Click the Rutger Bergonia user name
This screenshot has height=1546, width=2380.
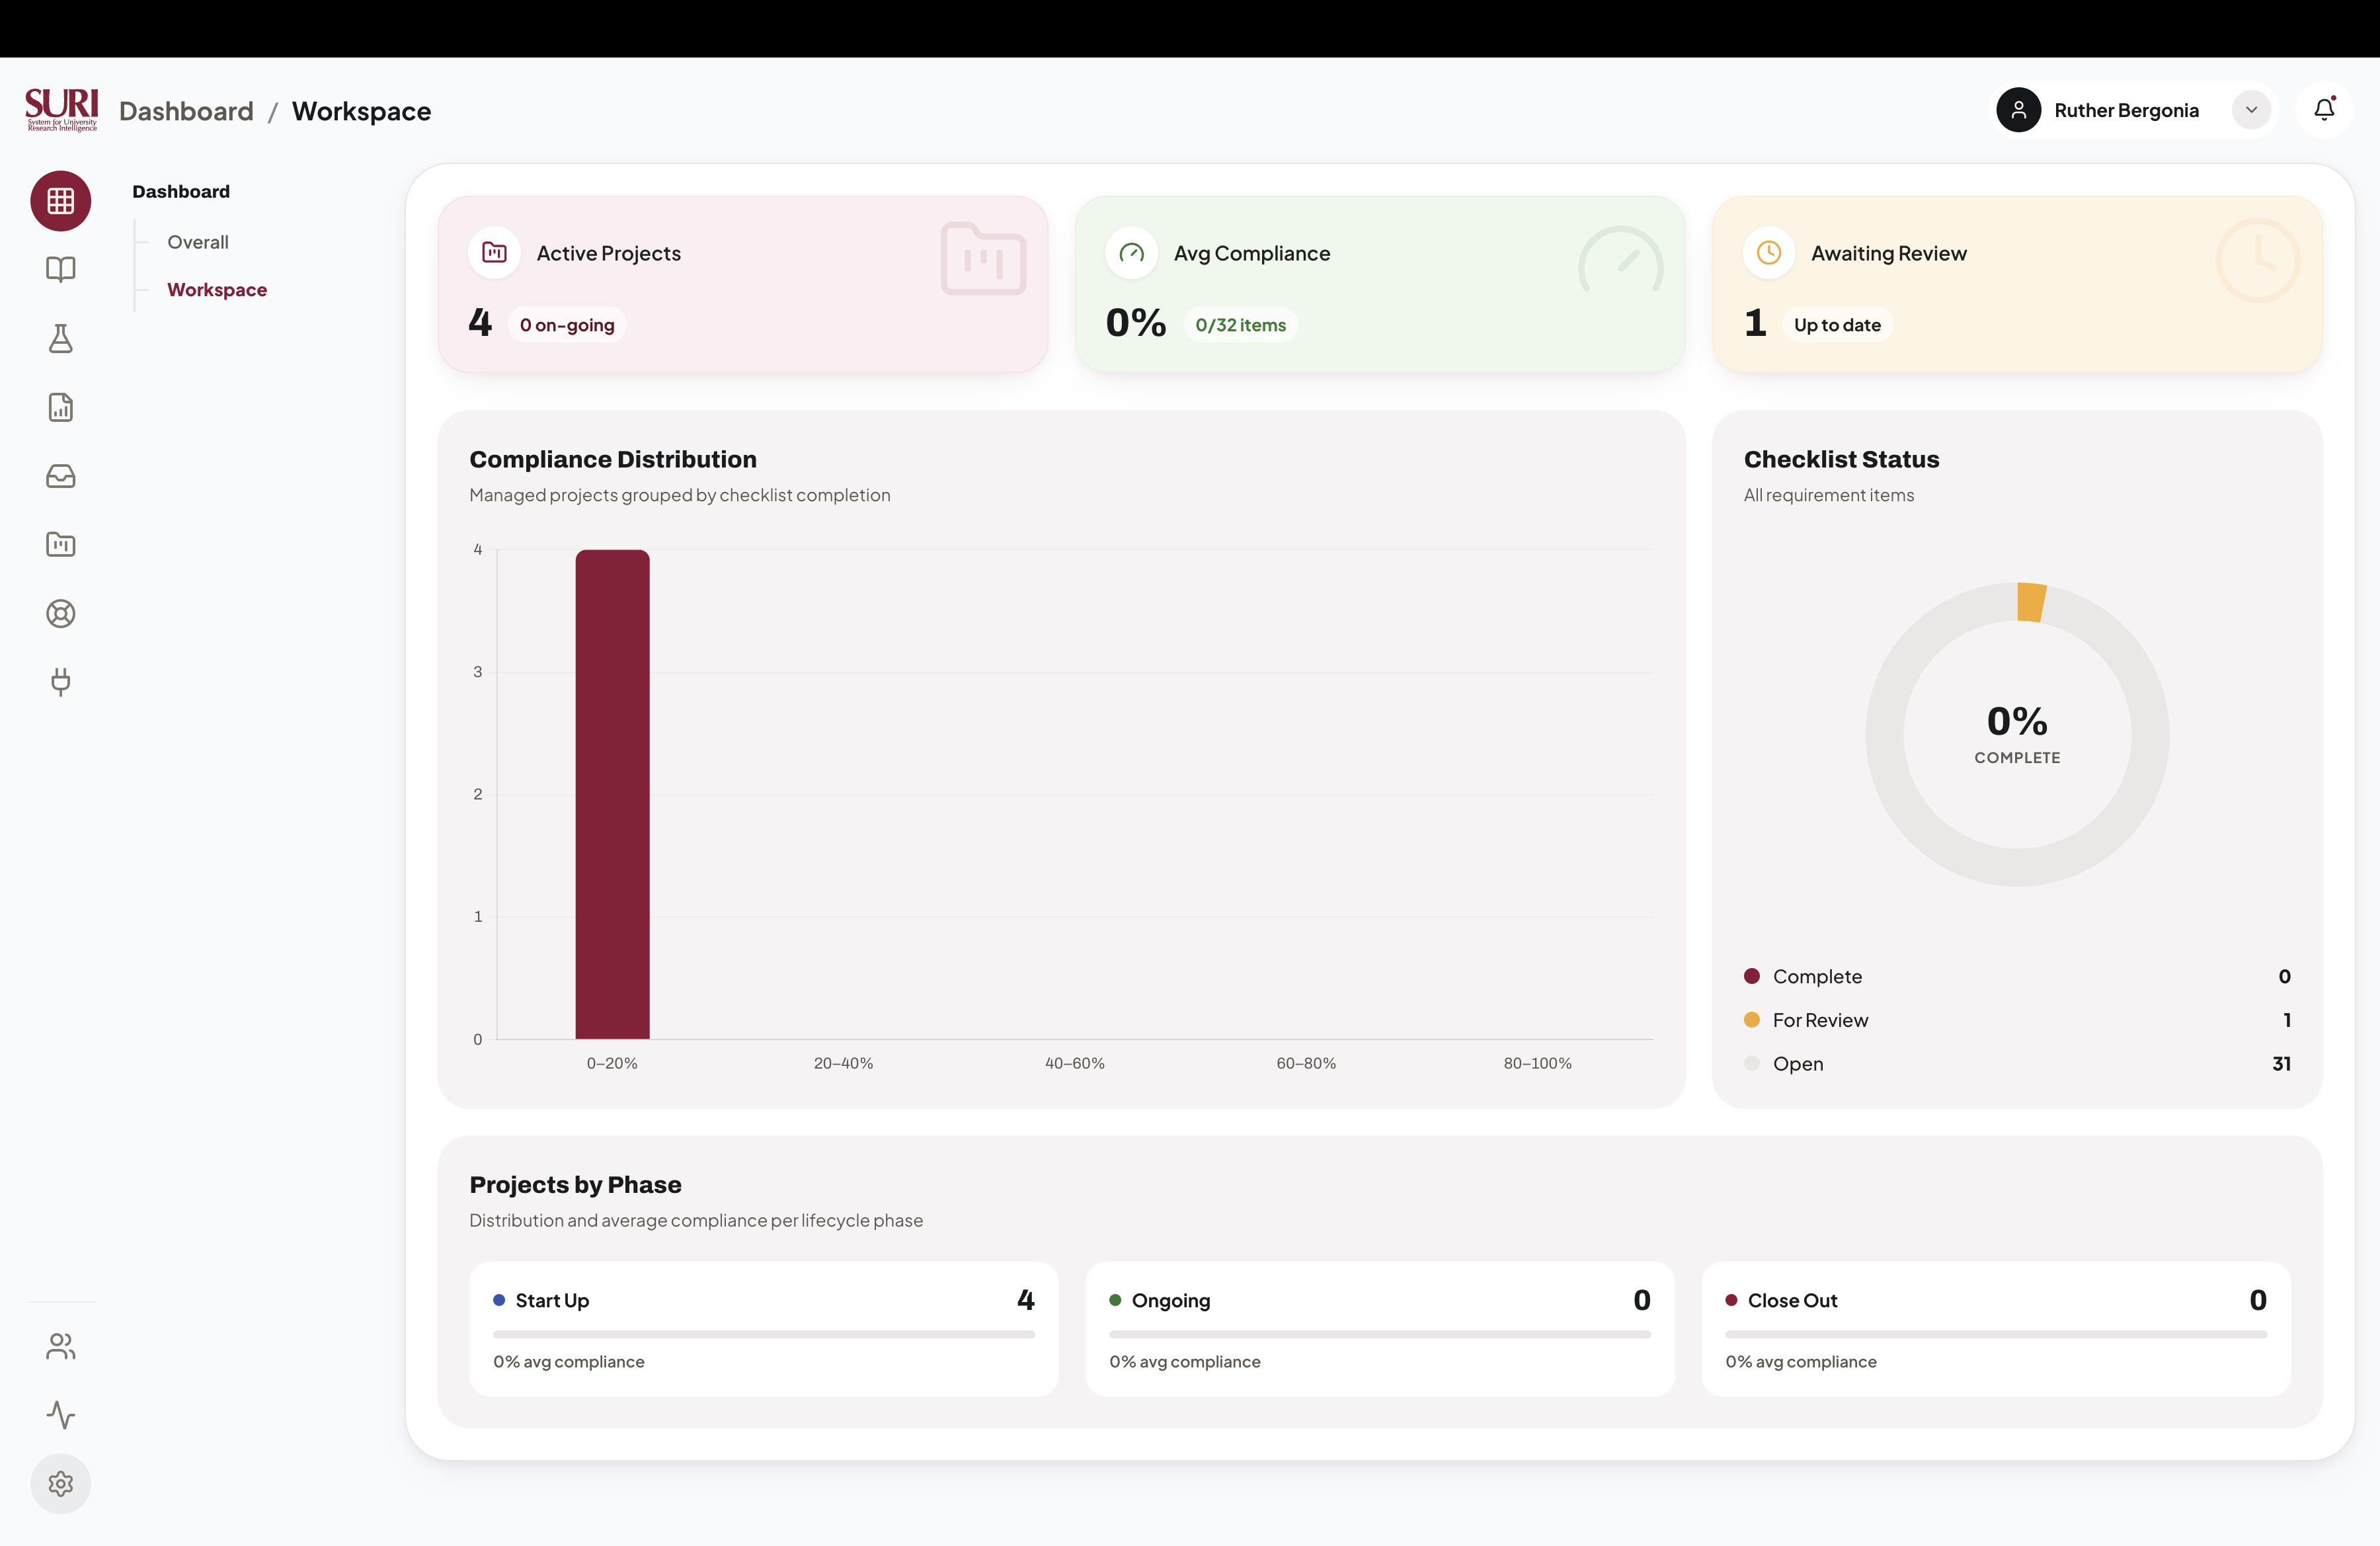[x=2126, y=110]
